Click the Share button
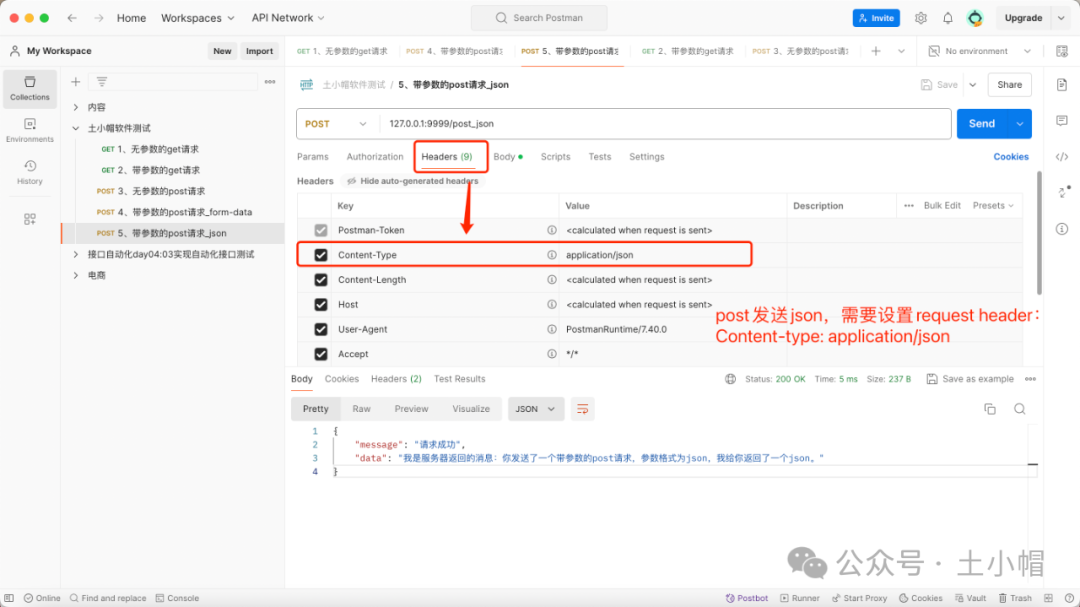1080x607 pixels. [x=1010, y=85]
